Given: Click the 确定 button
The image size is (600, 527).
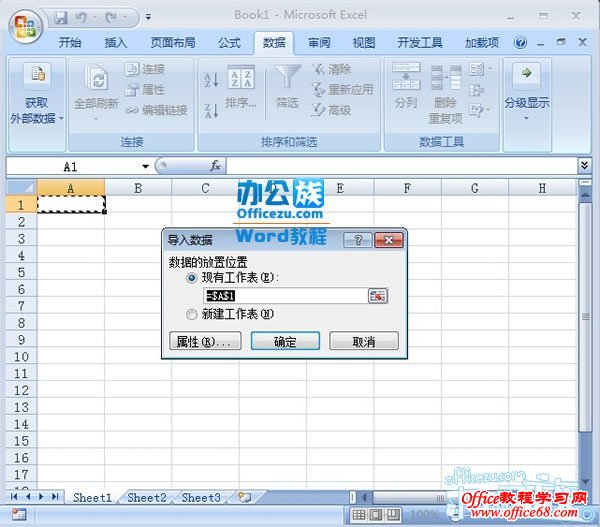Looking at the screenshot, I should pyautogui.click(x=285, y=341).
